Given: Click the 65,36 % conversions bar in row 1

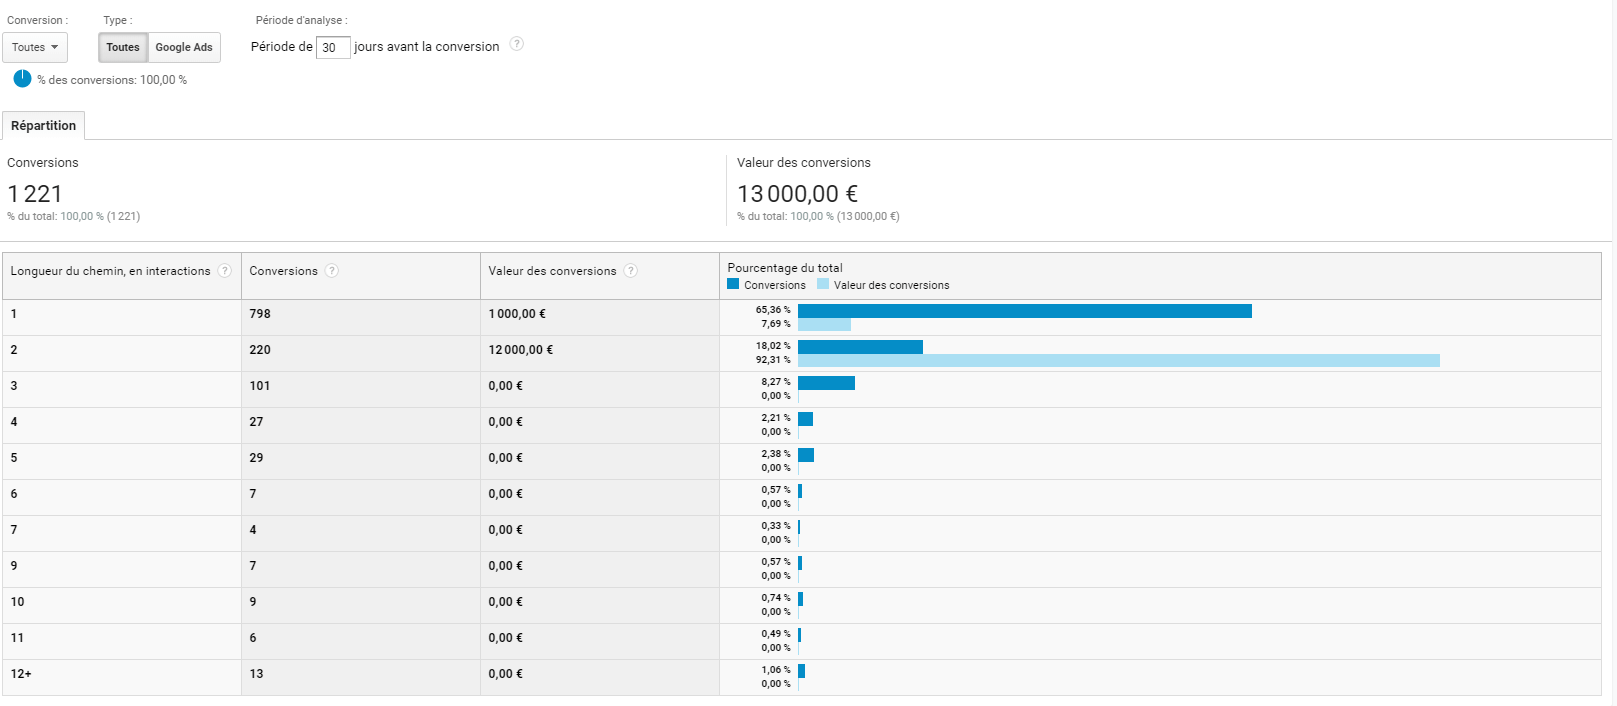Looking at the screenshot, I should [1024, 311].
